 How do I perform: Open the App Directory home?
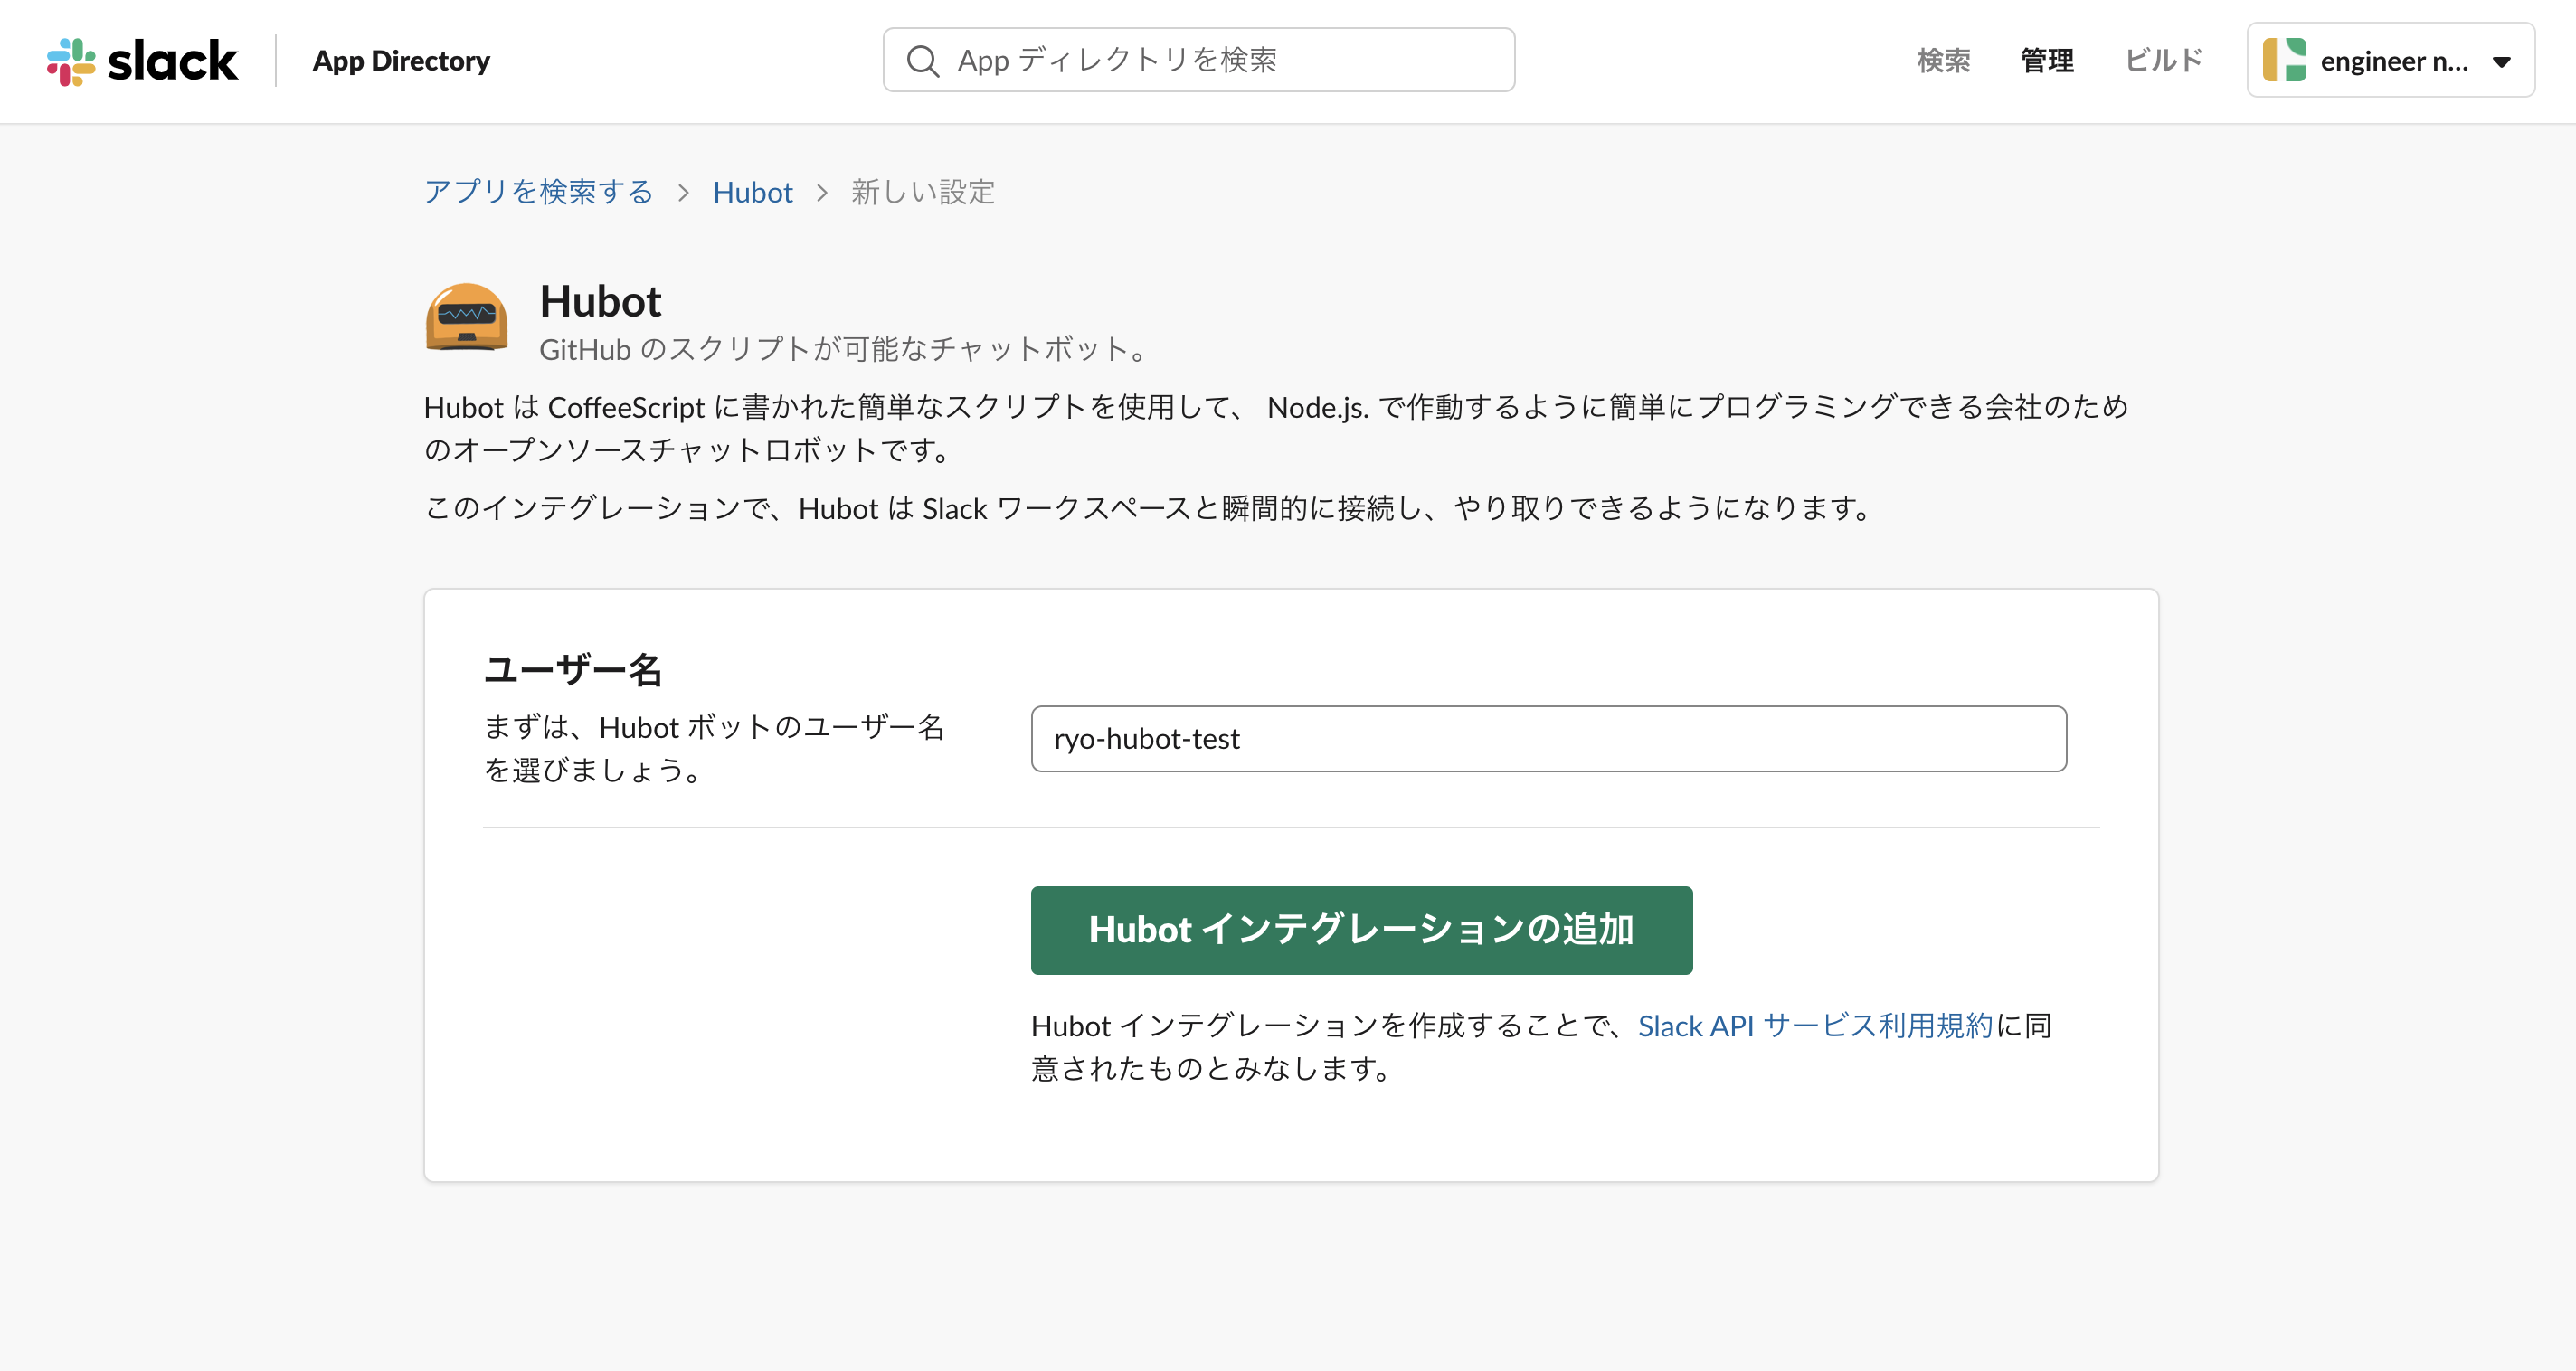[x=399, y=60]
